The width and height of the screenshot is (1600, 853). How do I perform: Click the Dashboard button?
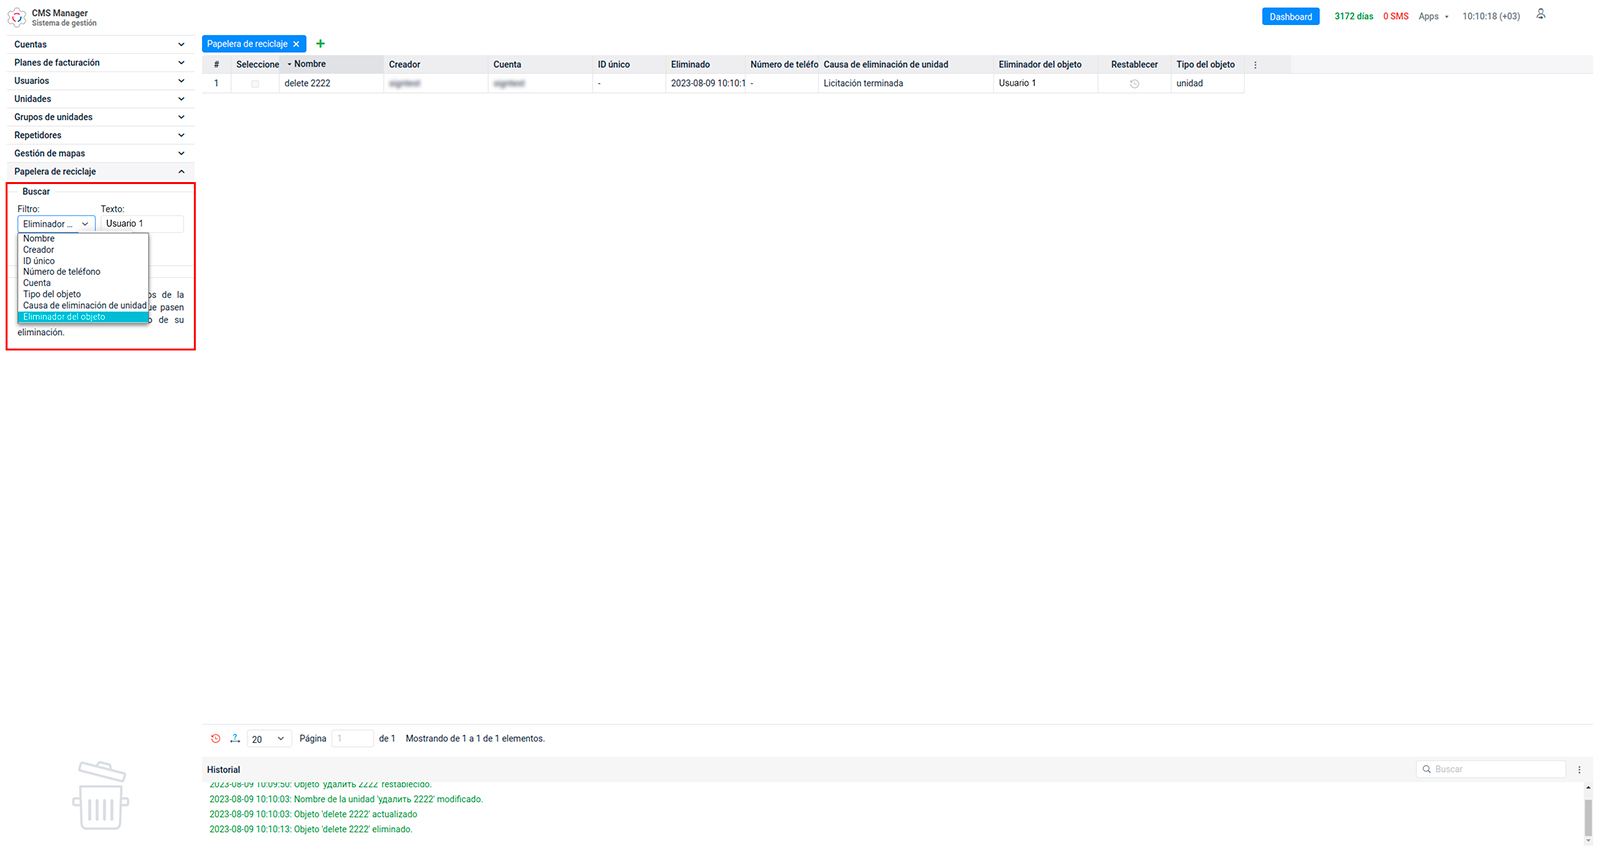coord(1290,17)
